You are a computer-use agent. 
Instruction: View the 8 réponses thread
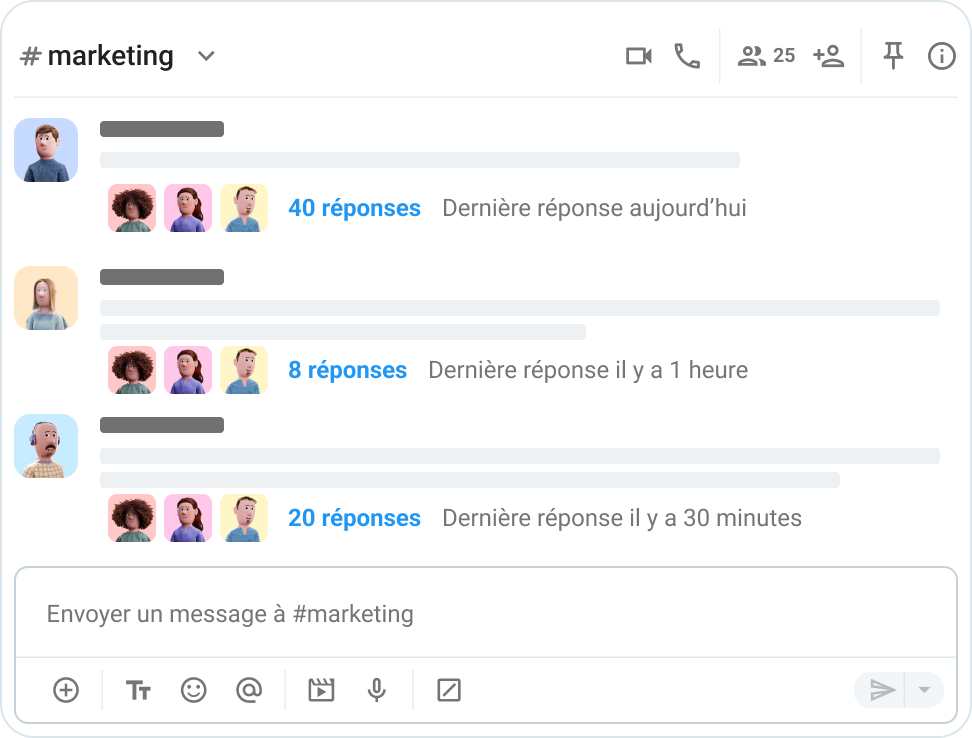347,370
